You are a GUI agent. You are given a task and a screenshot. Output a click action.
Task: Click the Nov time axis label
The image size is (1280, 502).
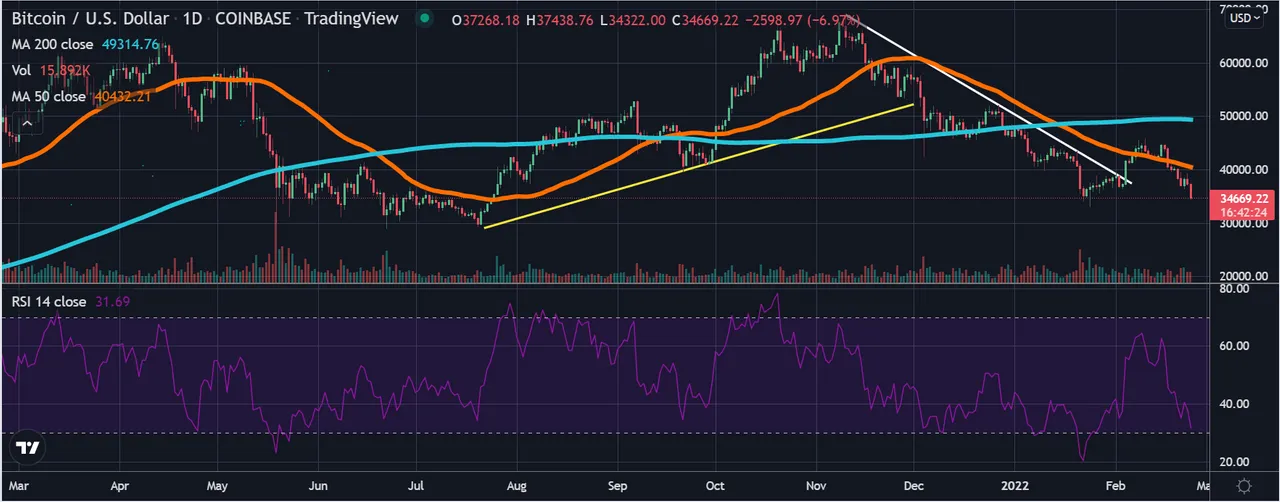(816, 485)
